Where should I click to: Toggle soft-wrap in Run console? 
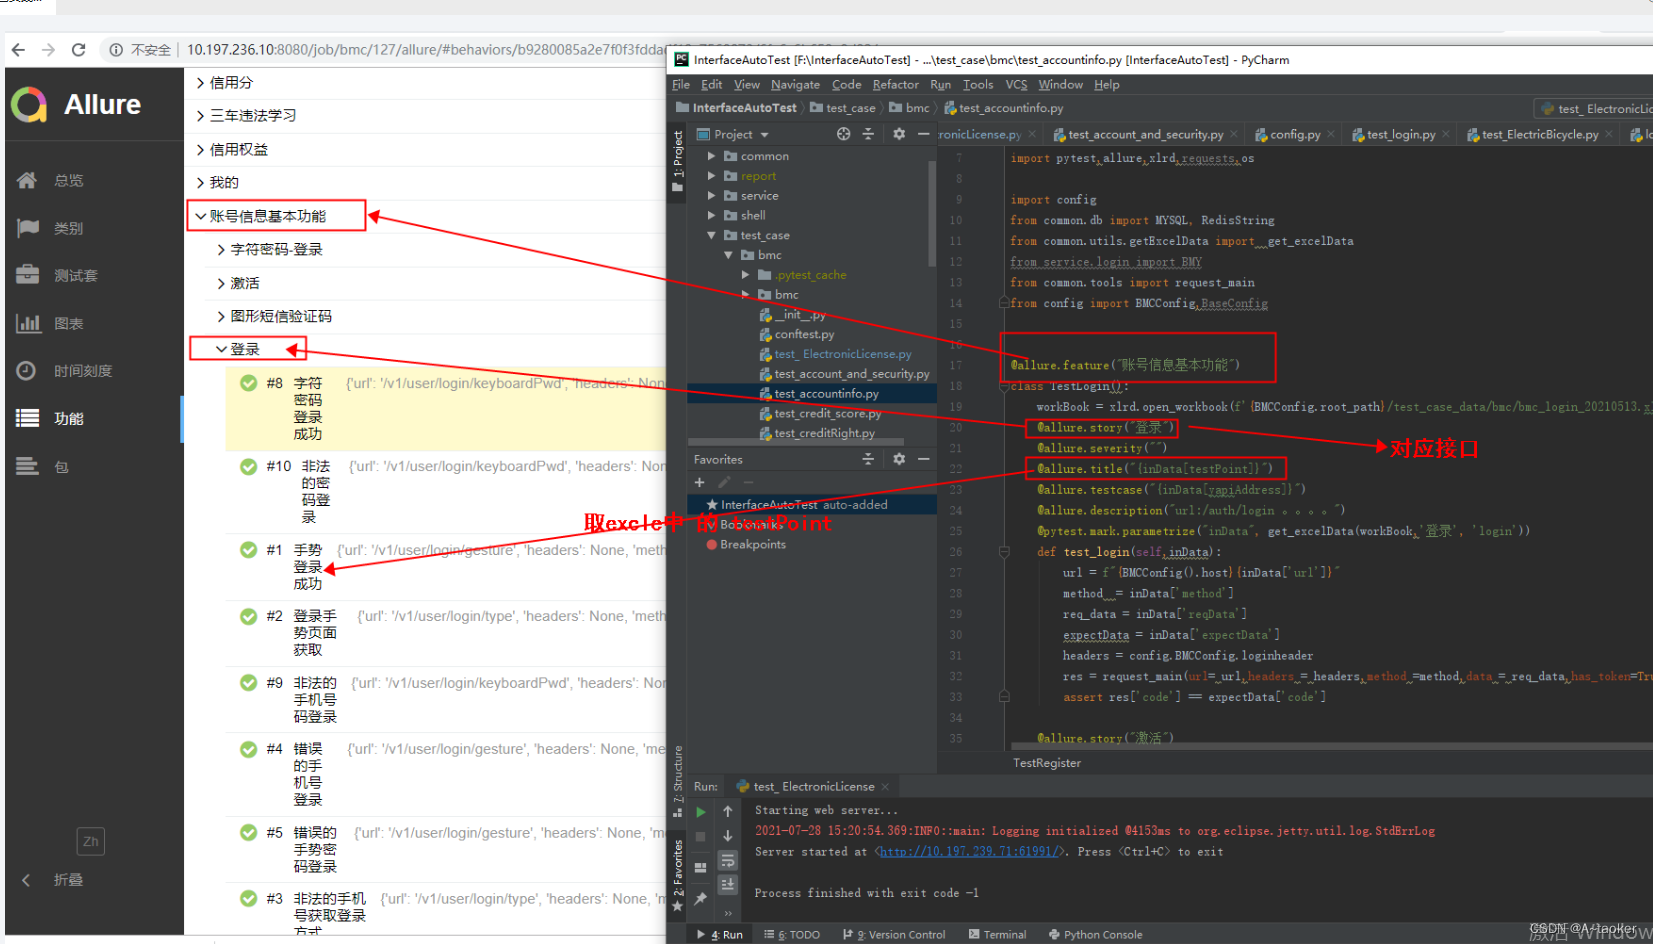coord(728,860)
